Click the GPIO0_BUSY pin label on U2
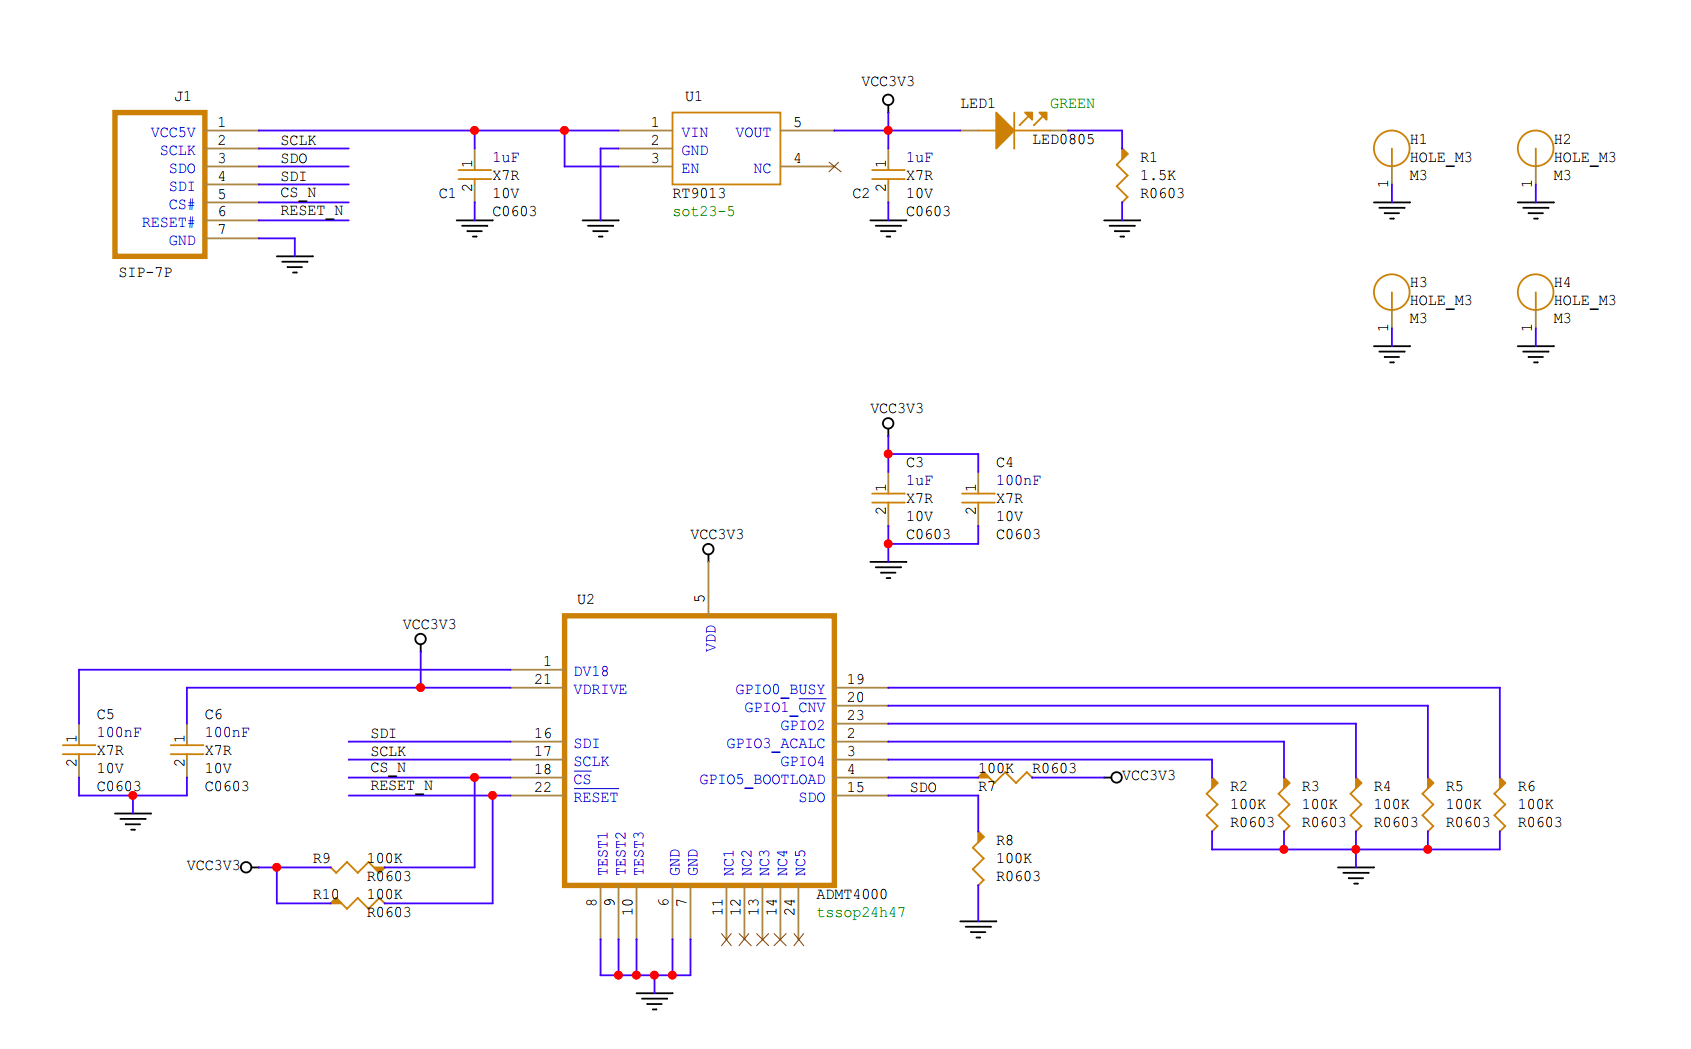The image size is (1691, 1049). point(779,689)
